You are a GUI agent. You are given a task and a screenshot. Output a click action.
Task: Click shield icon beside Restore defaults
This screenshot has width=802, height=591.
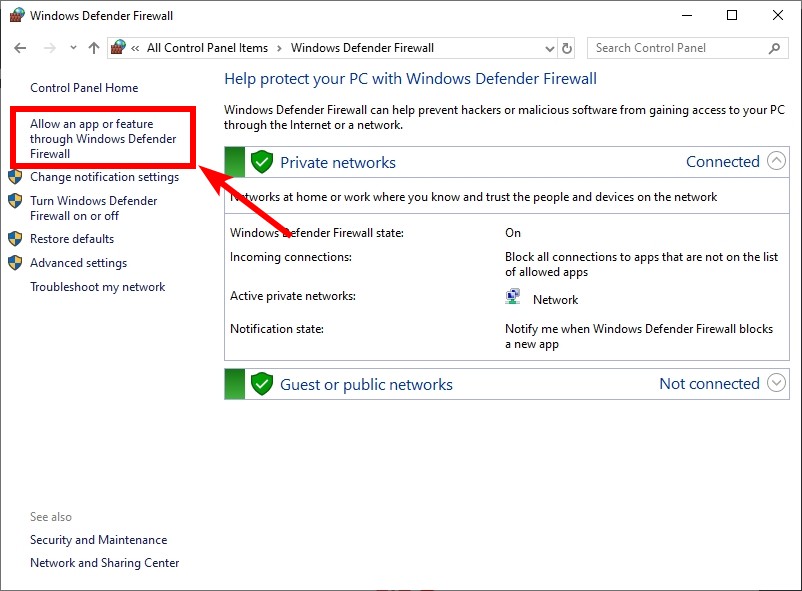pos(15,238)
